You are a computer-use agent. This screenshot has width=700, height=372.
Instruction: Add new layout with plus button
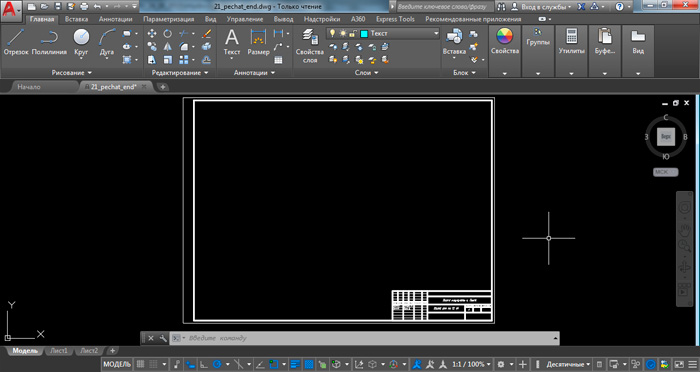112,351
